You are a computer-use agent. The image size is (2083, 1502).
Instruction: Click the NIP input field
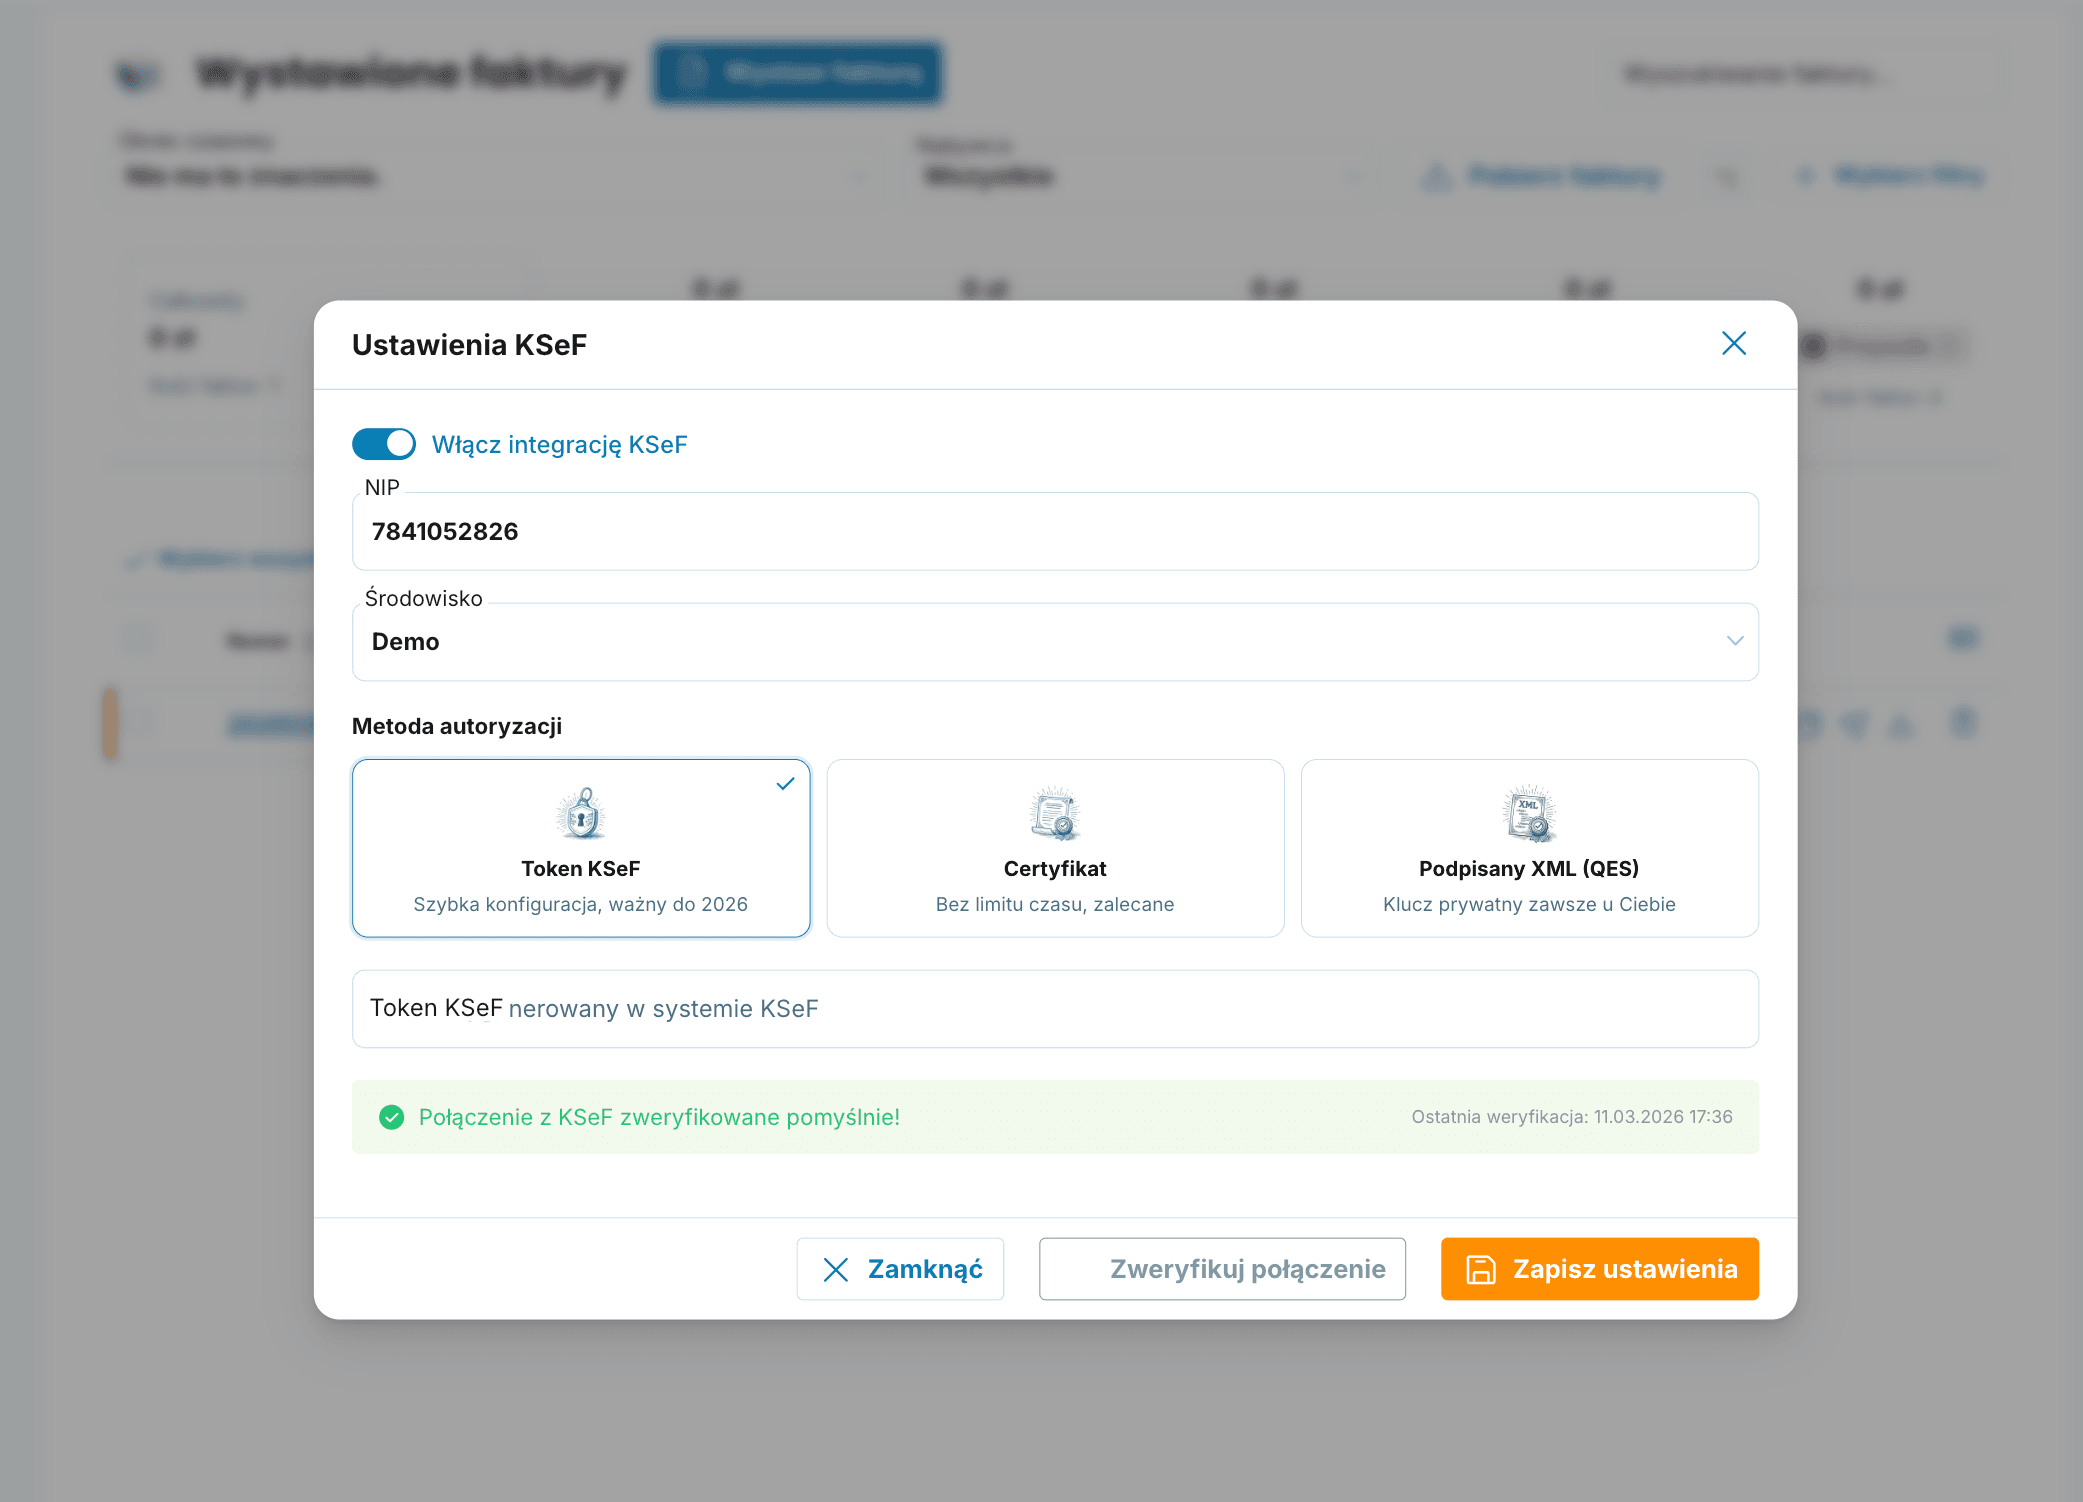[x=1054, y=532]
